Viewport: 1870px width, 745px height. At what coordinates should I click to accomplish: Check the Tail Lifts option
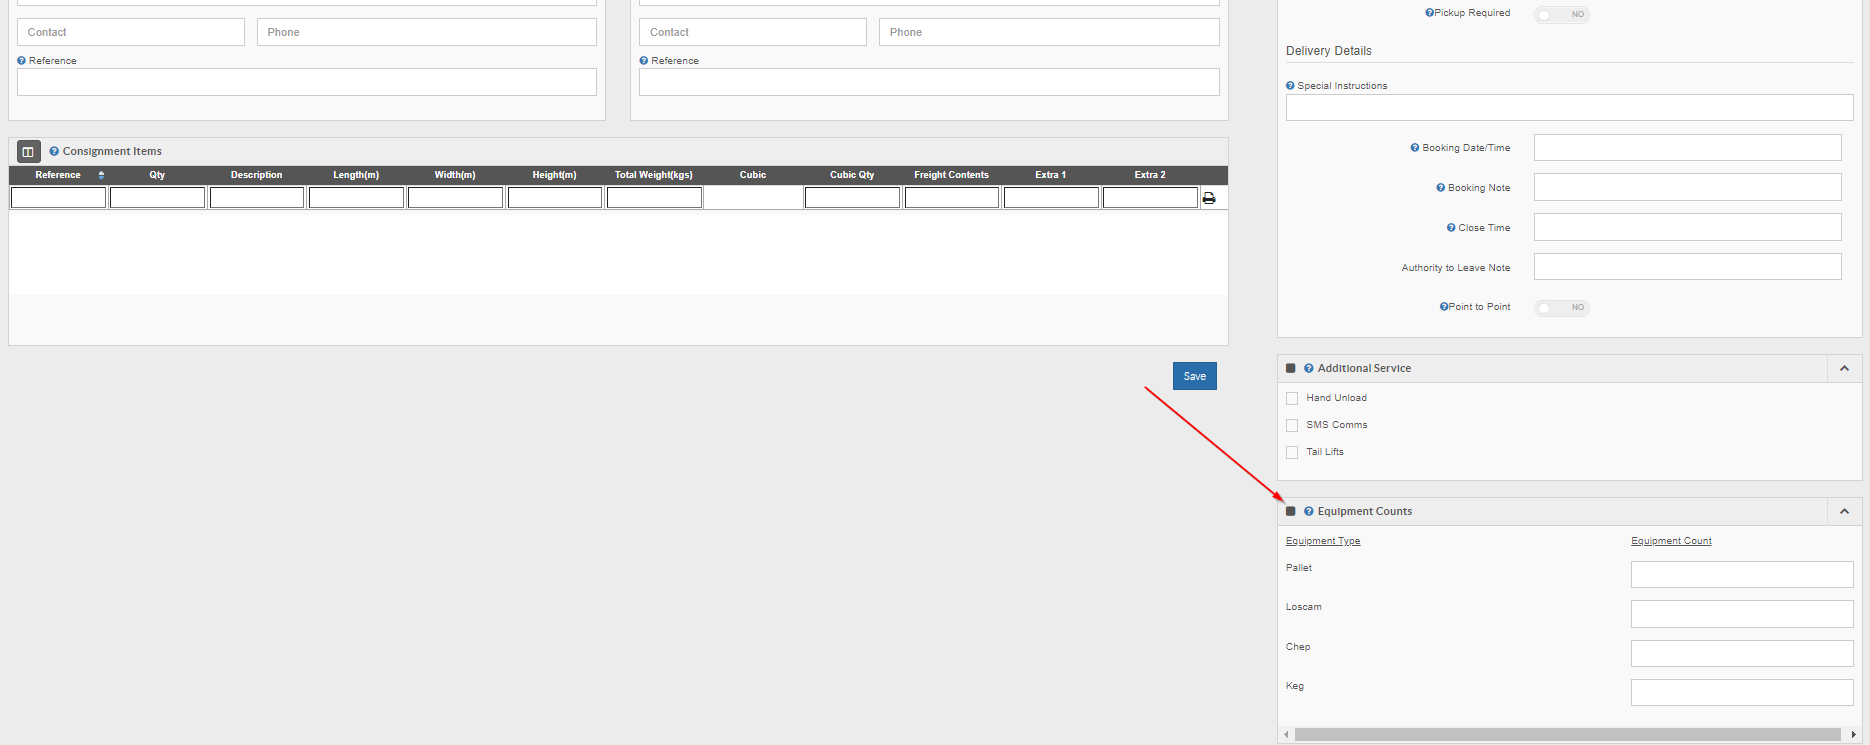(1292, 453)
